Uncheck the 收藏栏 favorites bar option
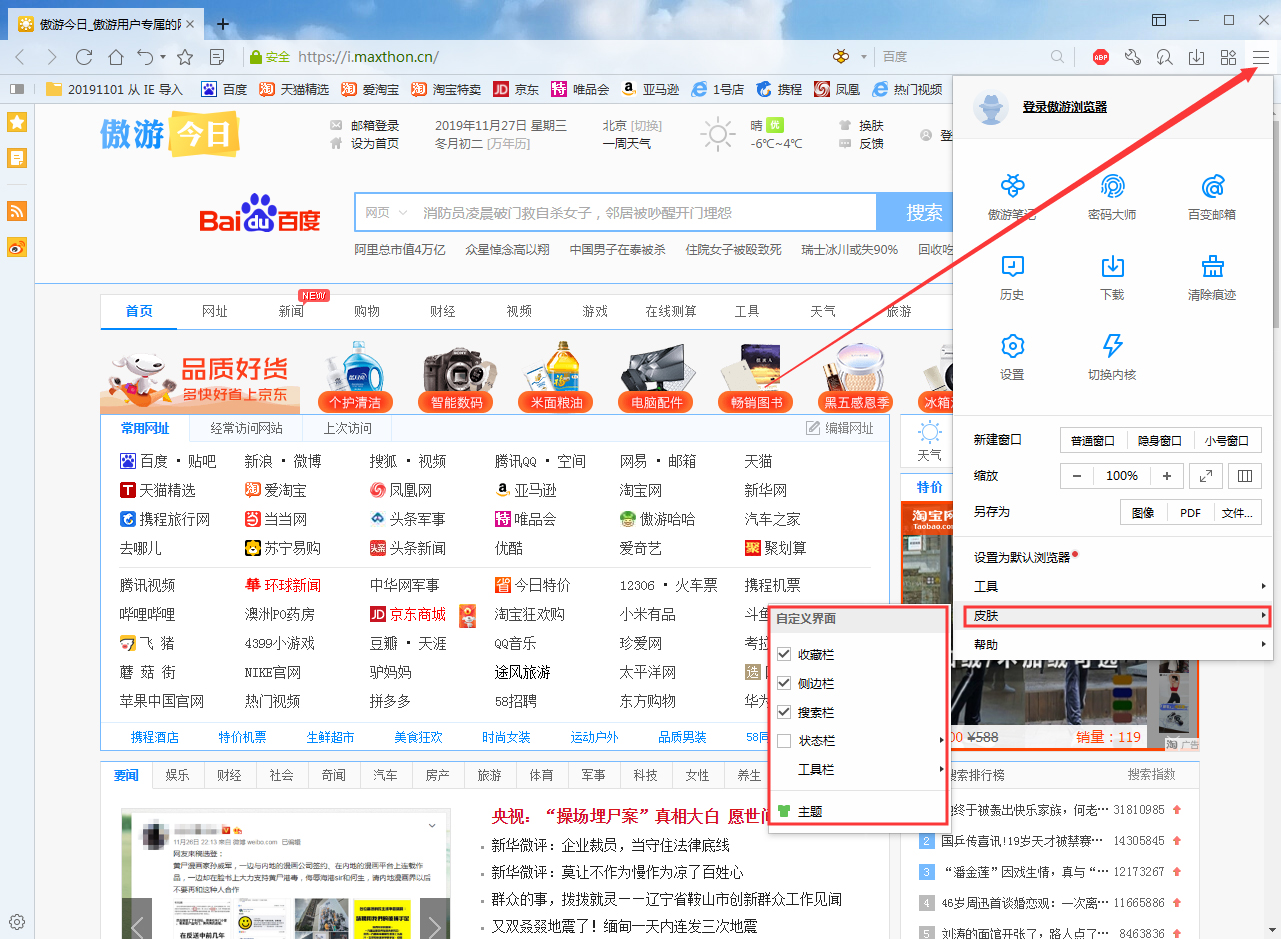Screen dimensions: 1281x939 (783, 653)
